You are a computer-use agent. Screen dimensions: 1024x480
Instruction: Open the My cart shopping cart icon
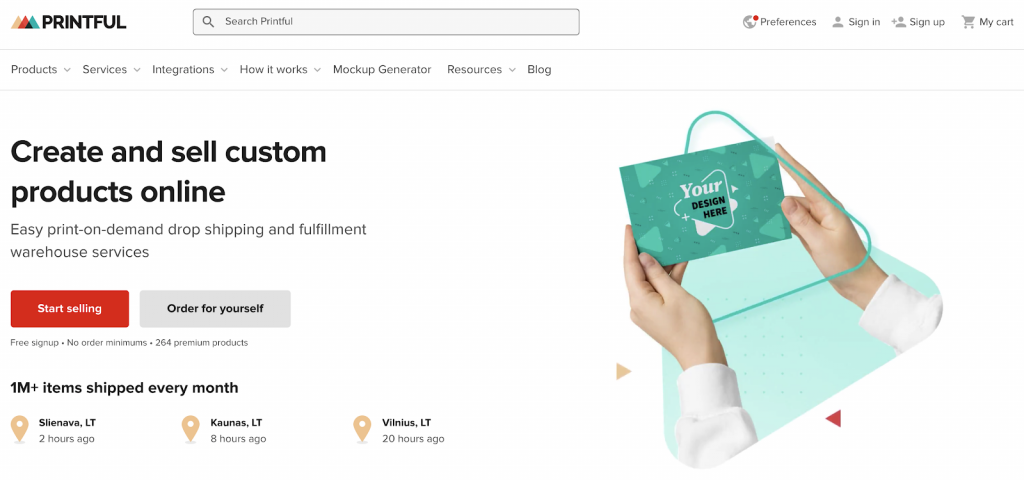[968, 22]
